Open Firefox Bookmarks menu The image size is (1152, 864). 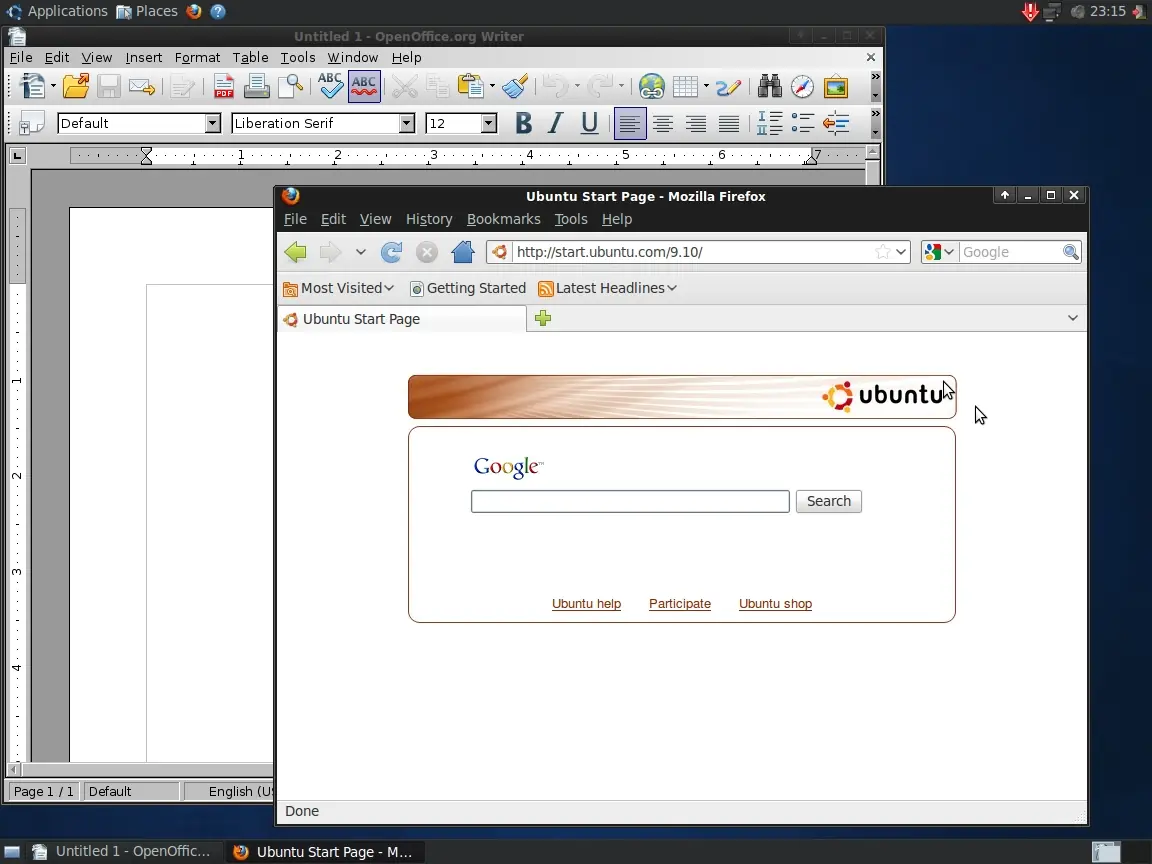(503, 219)
